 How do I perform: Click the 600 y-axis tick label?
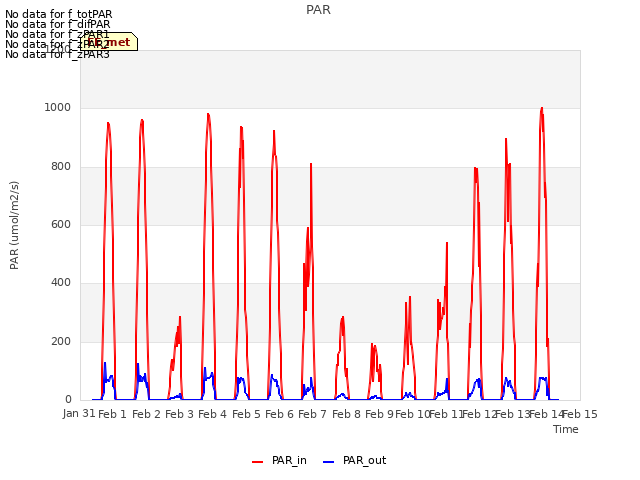[x=61, y=224]
